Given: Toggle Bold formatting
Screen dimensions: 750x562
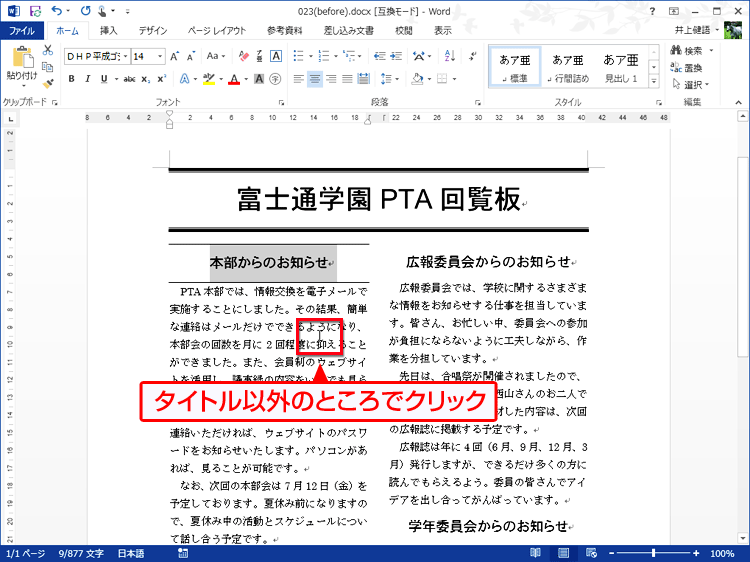Looking at the screenshot, I should click(71, 79).
